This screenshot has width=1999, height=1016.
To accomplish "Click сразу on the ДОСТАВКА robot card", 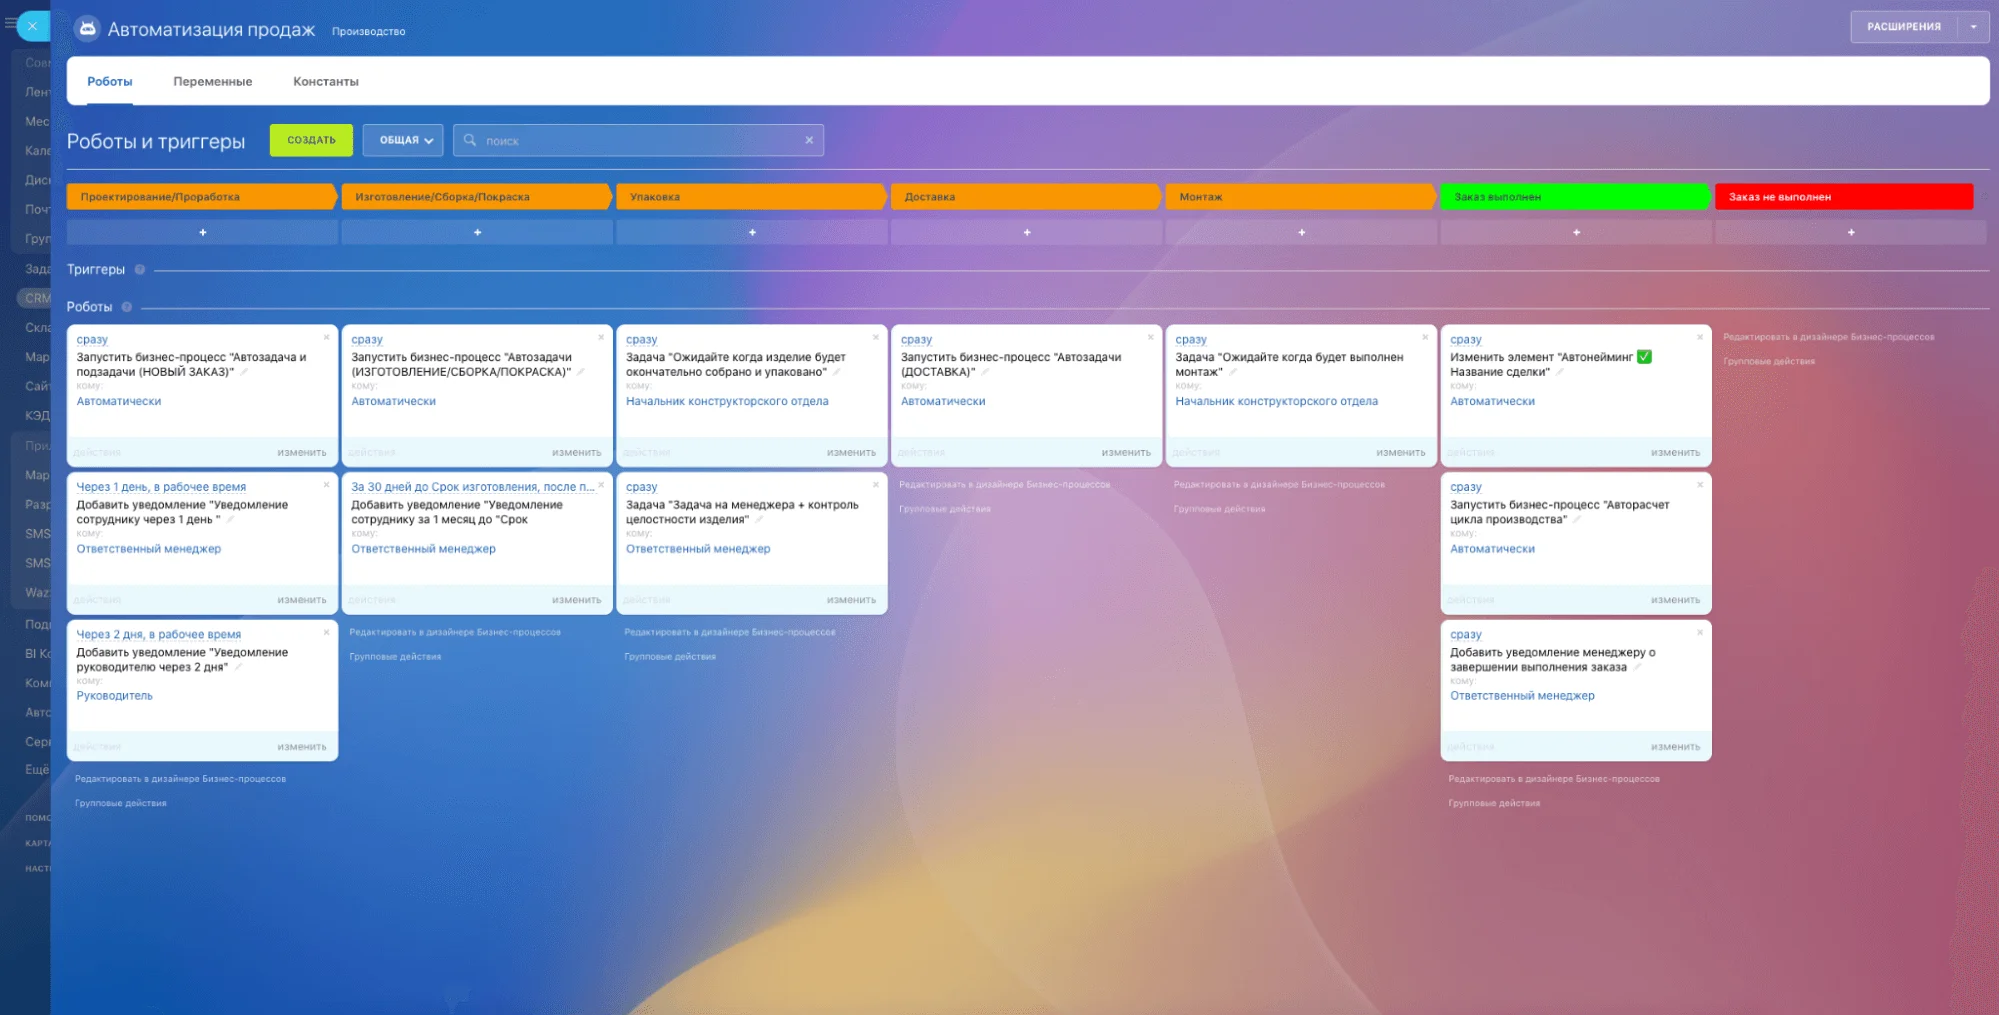I will coord(916,340).
